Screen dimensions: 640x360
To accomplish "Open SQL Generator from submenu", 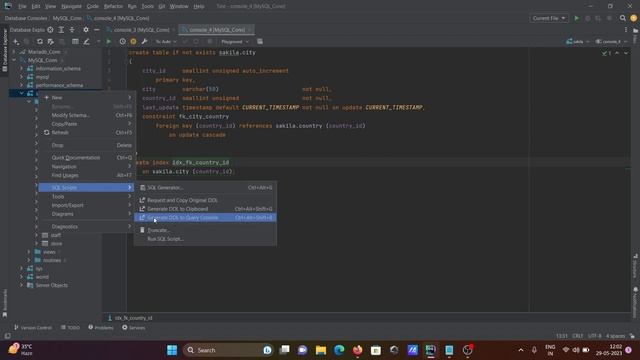I will [x=205, y=188].
